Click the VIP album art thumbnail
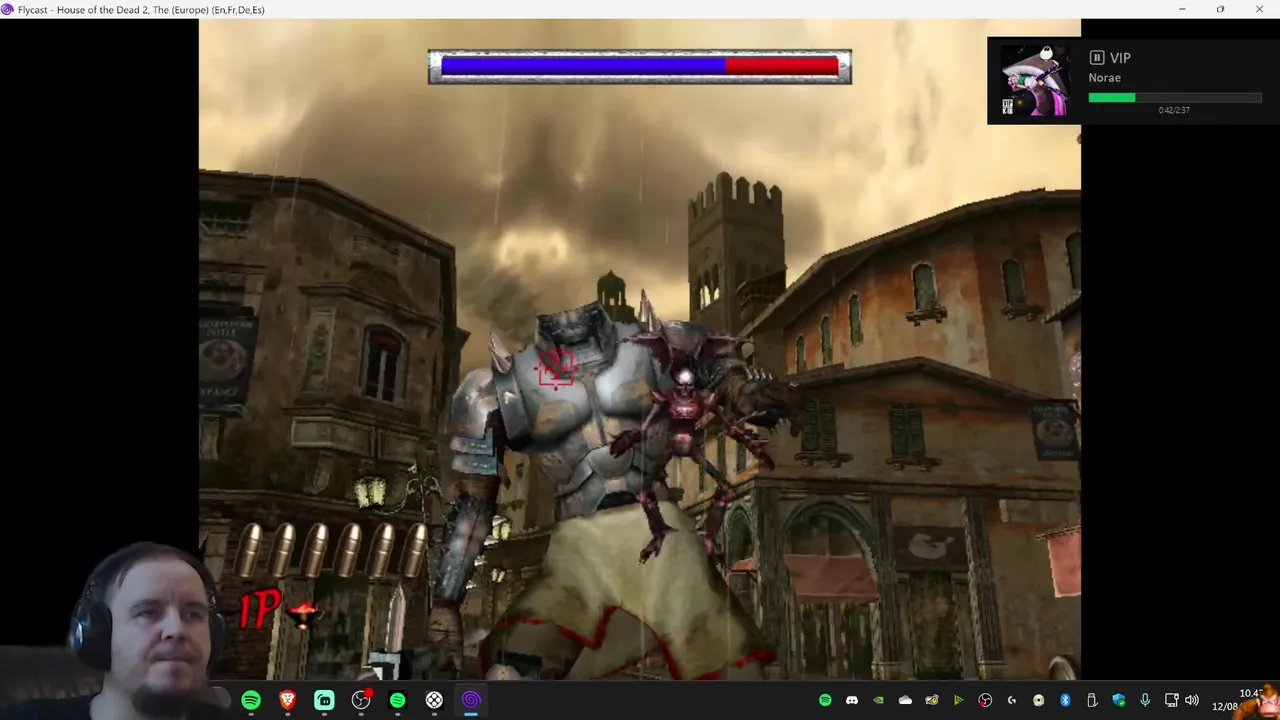The image size is (1280, 720). click(x=1034, y=81)
